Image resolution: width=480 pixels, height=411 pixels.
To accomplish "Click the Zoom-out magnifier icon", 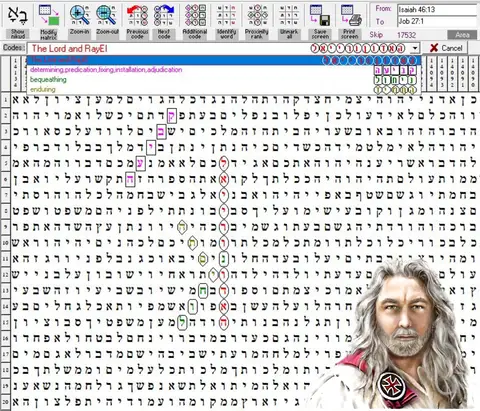I will click(x=107, y=15).
